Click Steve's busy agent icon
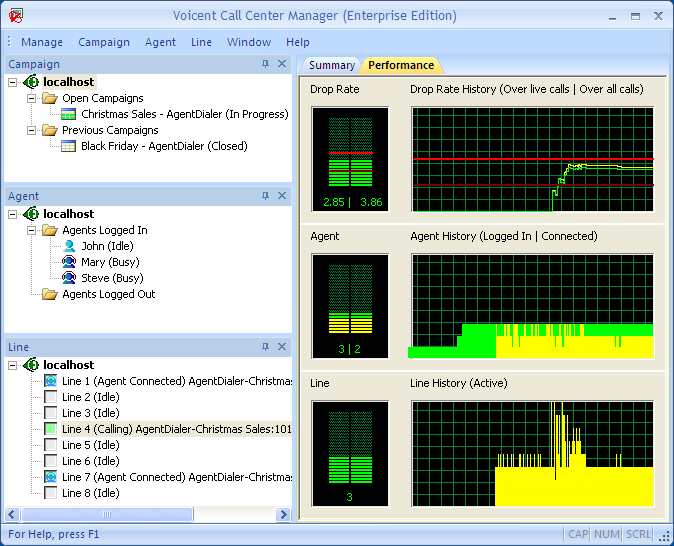The width and height of the screenshot is (674, 546). 69,278
